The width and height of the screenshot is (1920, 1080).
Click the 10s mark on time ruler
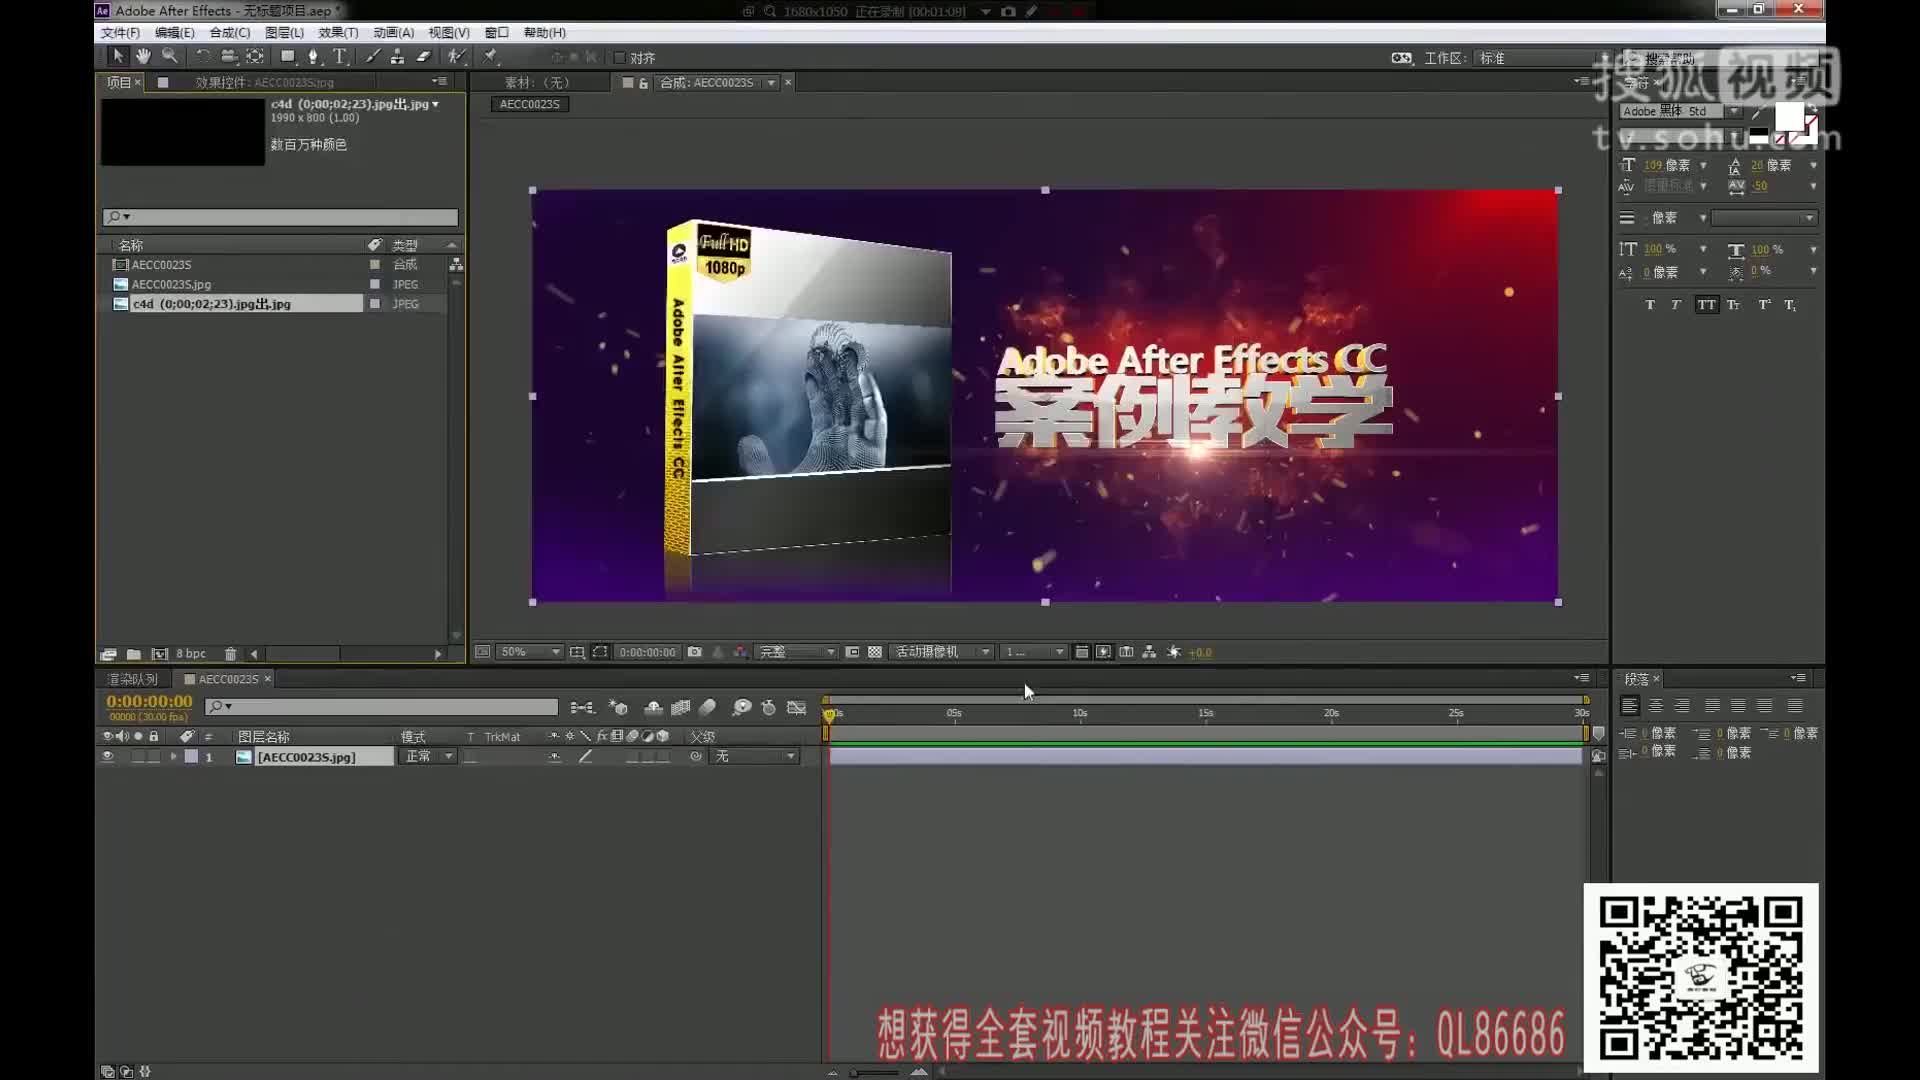tap(1079, 714)
